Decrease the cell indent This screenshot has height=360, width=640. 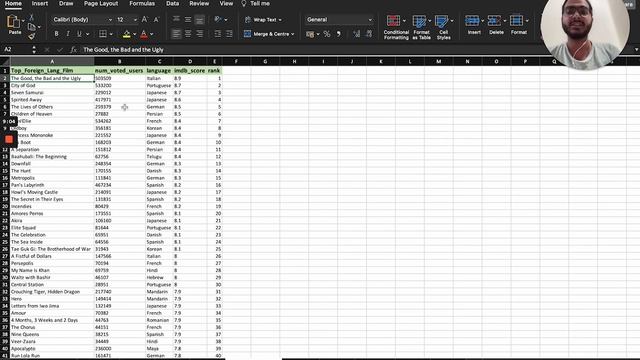[218, 34]
